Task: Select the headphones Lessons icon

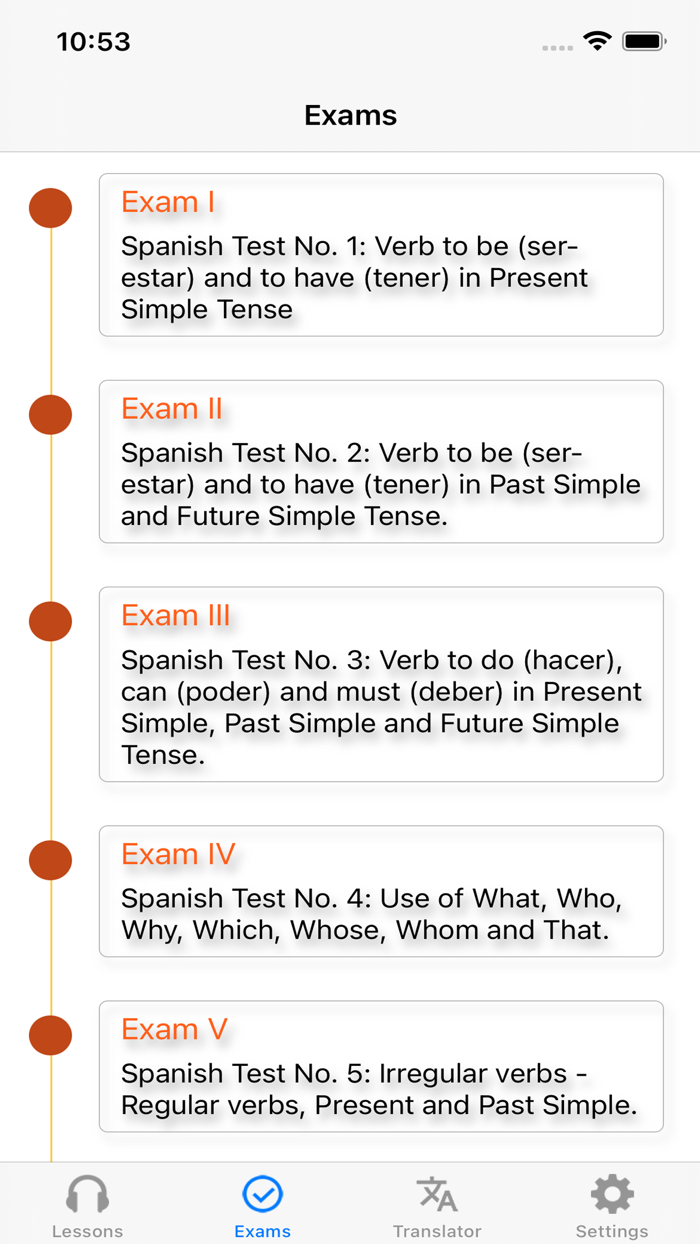Action: click(x=87, y=1193)
